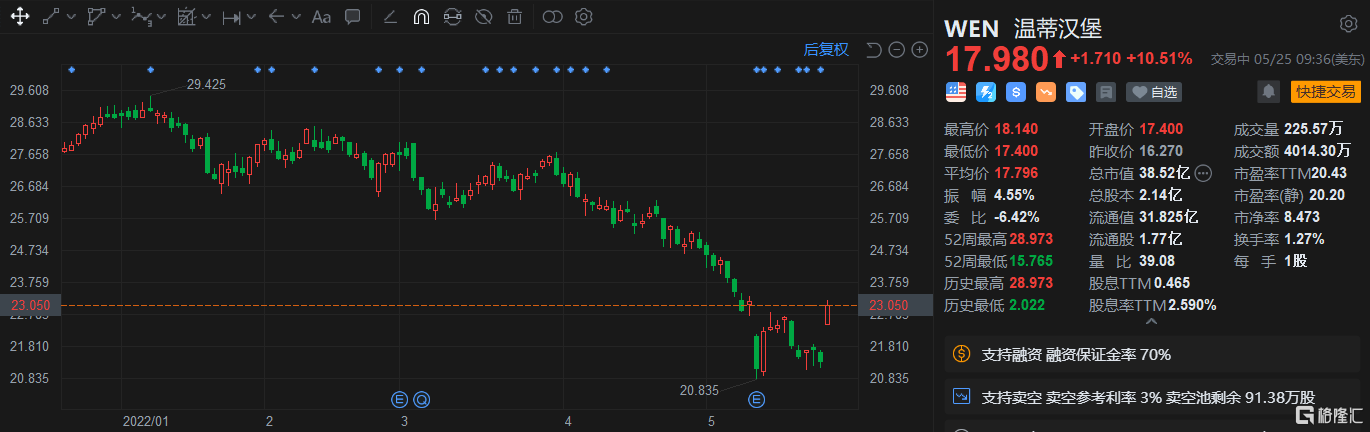
Task: Select the trend line drawing tool
Action: tap(51, 17)
